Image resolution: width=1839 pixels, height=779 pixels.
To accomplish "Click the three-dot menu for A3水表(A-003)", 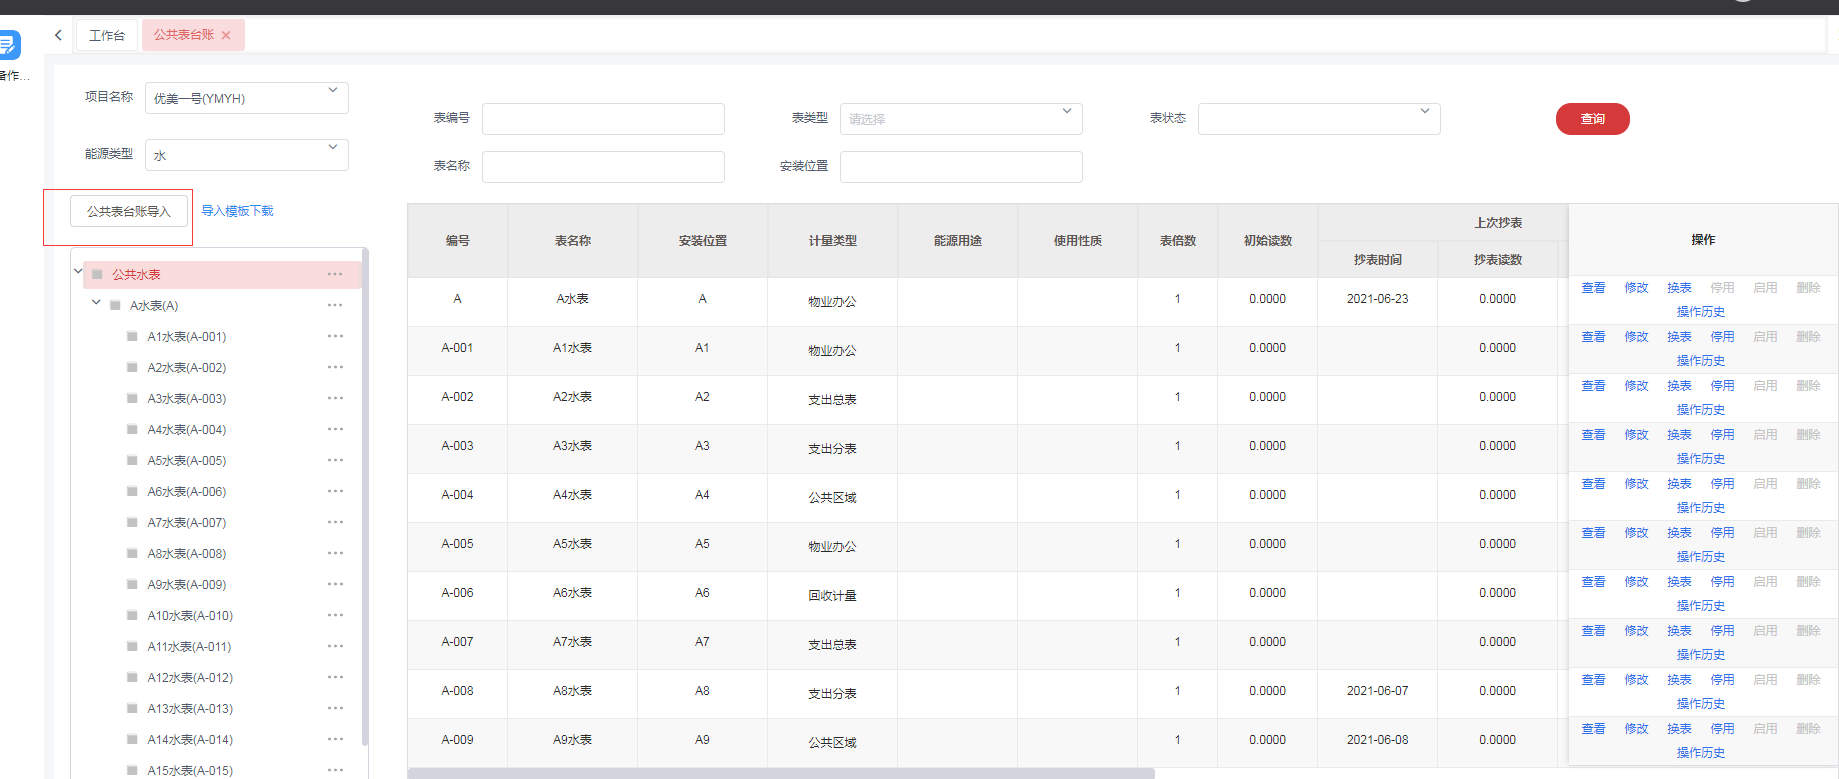I will pos(335,398).
